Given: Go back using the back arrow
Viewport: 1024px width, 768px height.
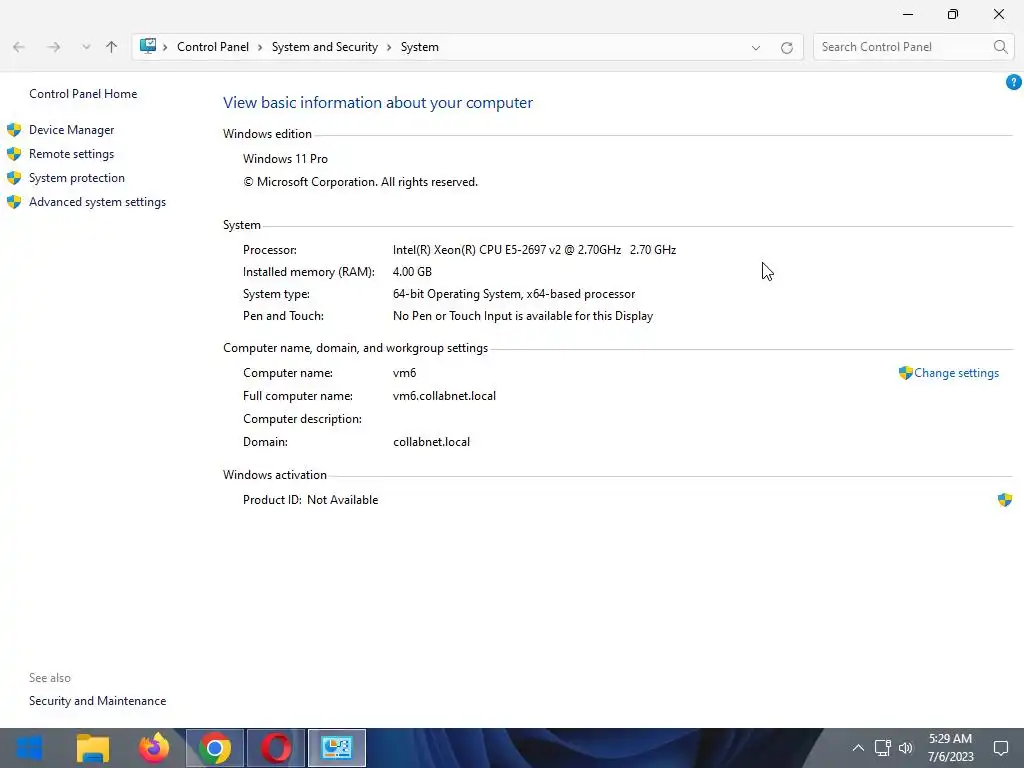Looking at the screenshot, I should [x=19, y=47].
